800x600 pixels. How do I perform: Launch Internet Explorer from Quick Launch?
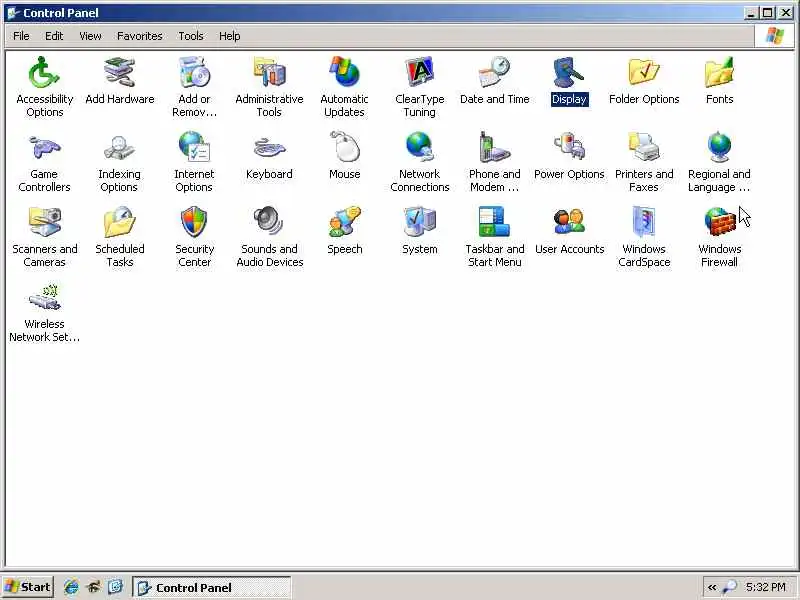tap(71, 587)
